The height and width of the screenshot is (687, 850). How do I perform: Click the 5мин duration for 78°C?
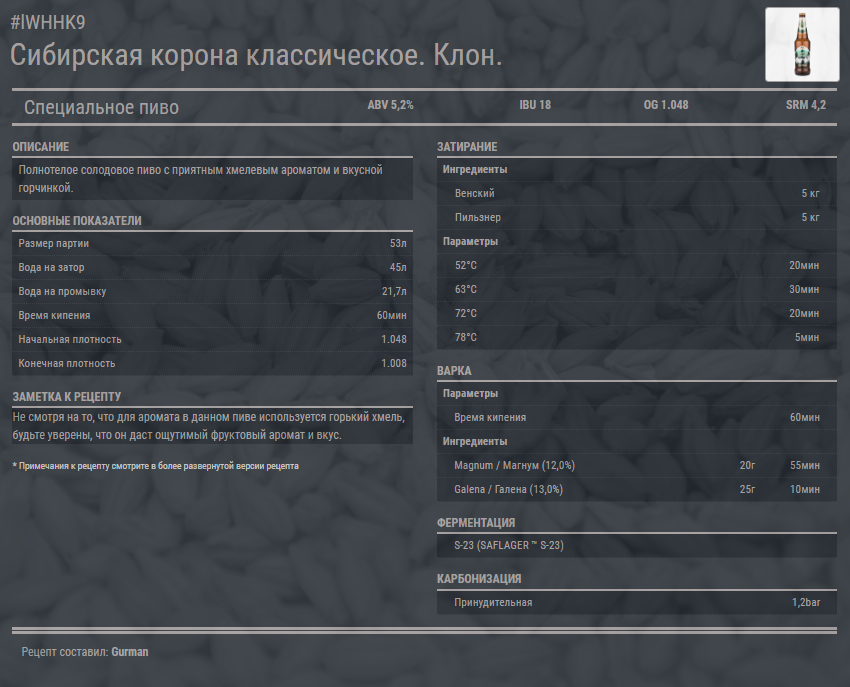pos(807,337)
